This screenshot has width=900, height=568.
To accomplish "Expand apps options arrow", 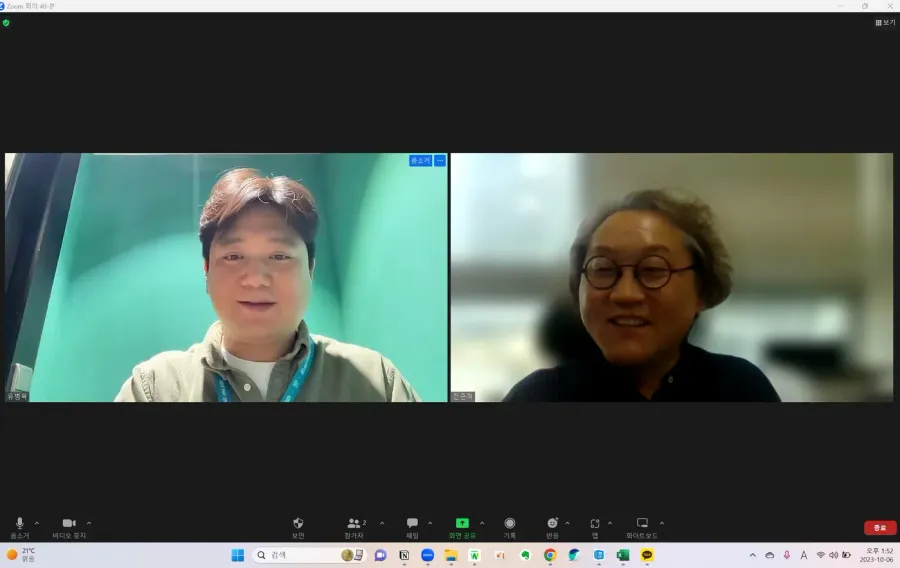I will (610, 523).
